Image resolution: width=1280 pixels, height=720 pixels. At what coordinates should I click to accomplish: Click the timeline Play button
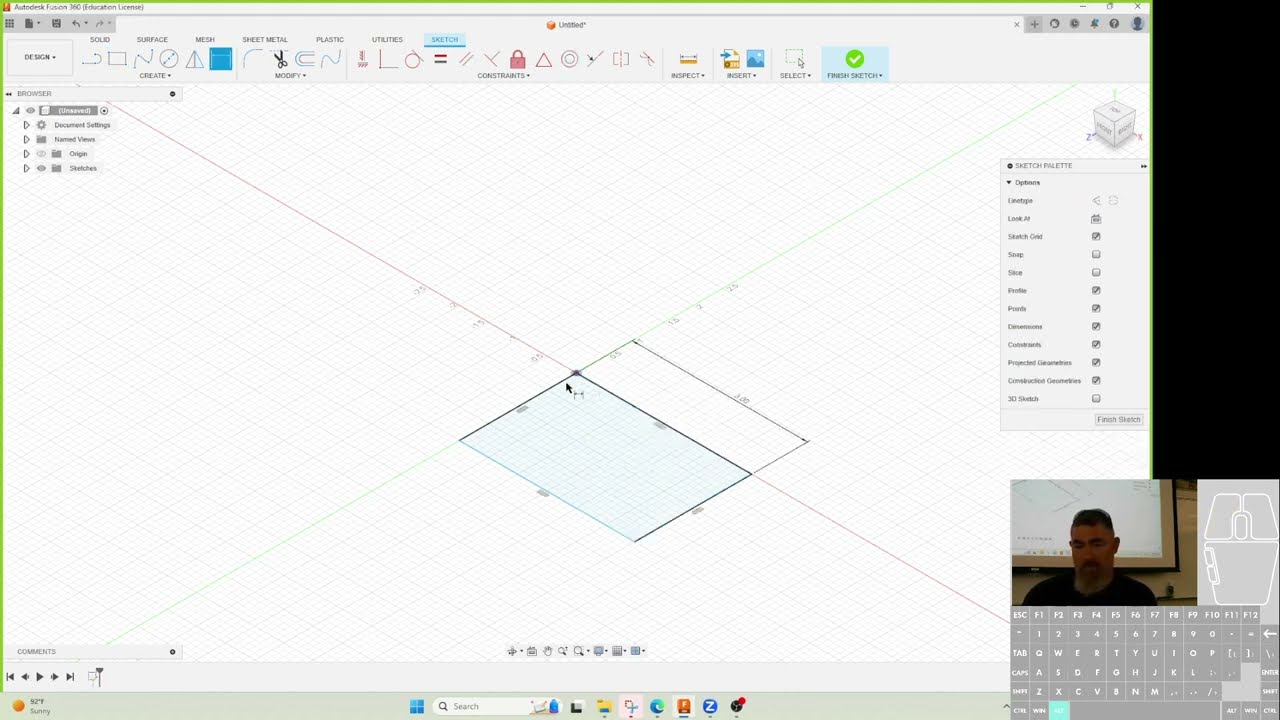(x=40, y=677)
